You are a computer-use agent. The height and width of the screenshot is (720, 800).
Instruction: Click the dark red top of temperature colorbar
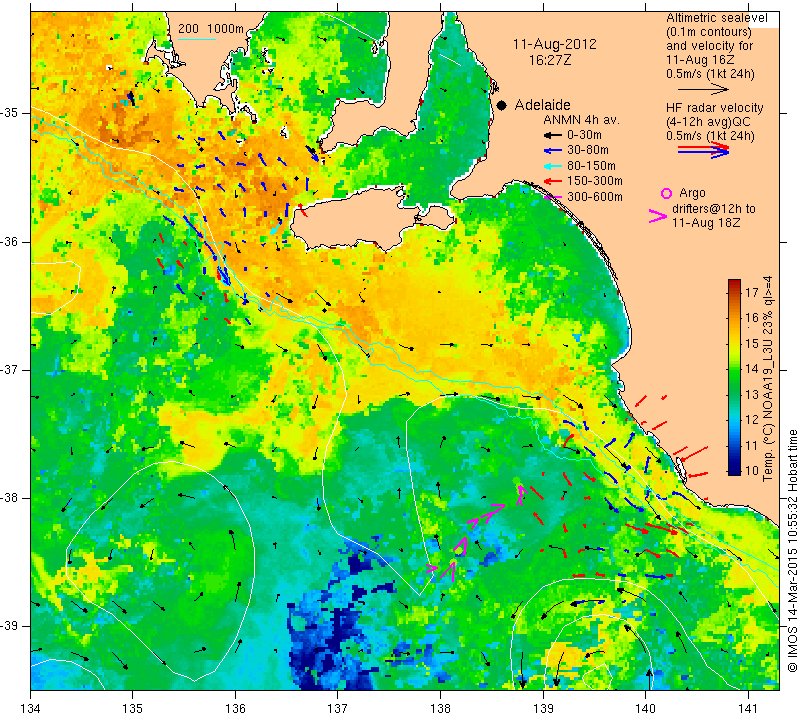point(734,282)
